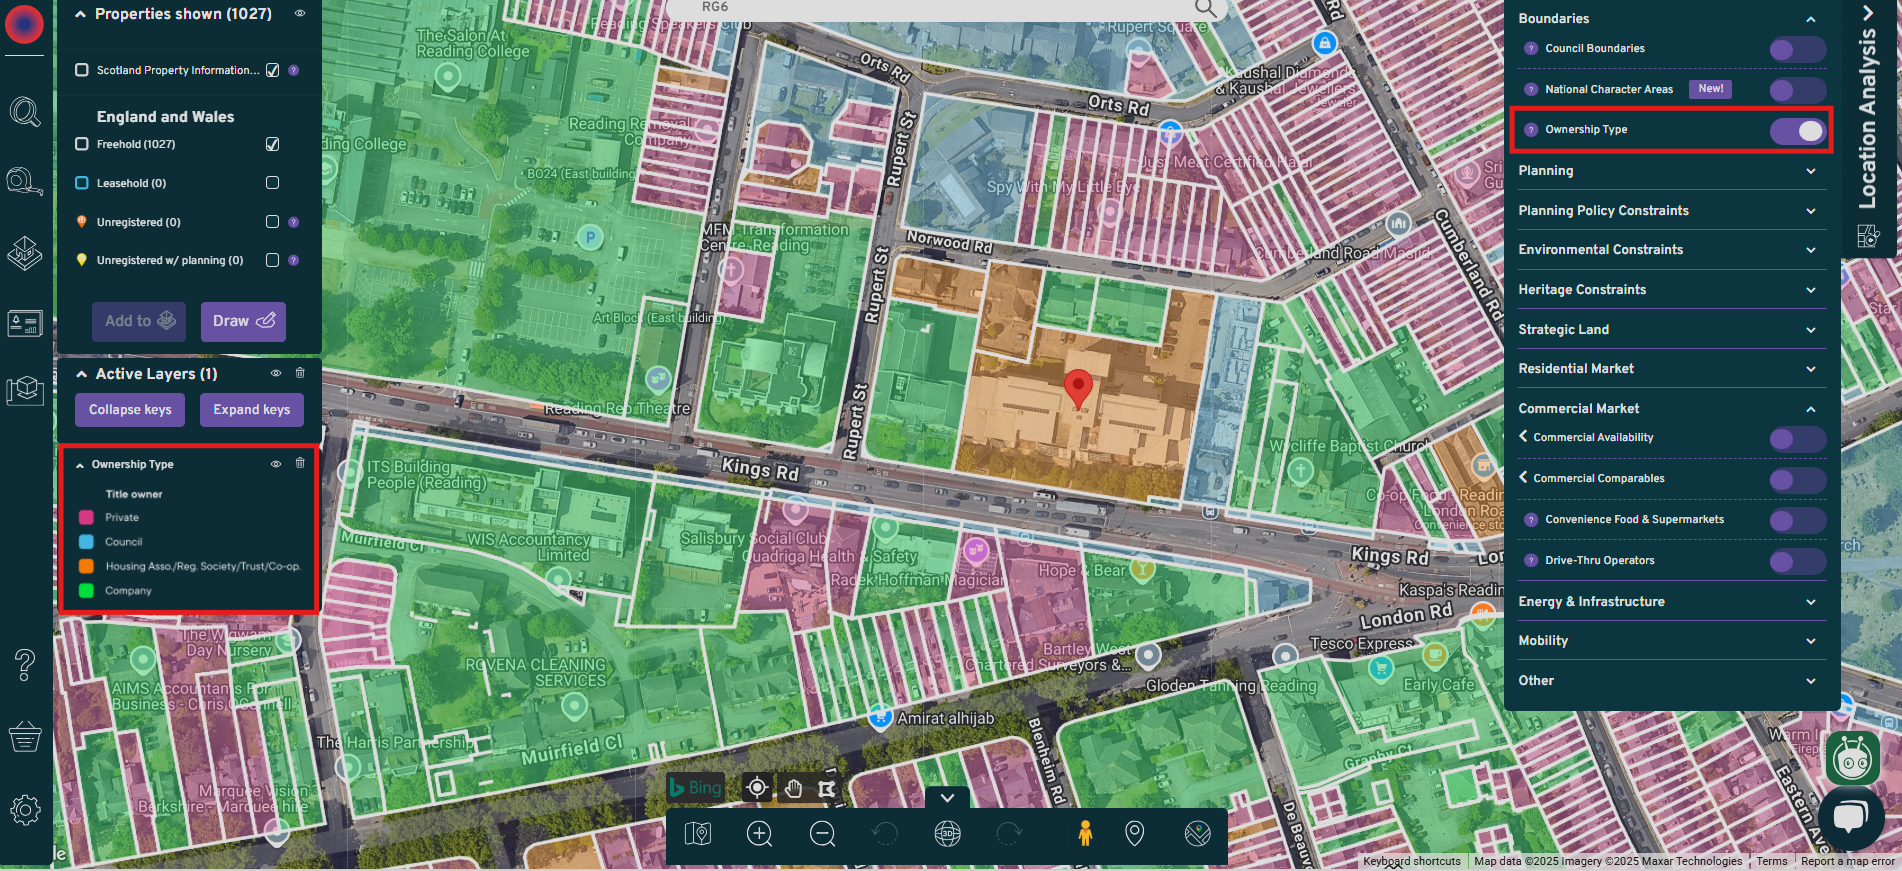Expand the Residential Market section

tap(1811, 369)
